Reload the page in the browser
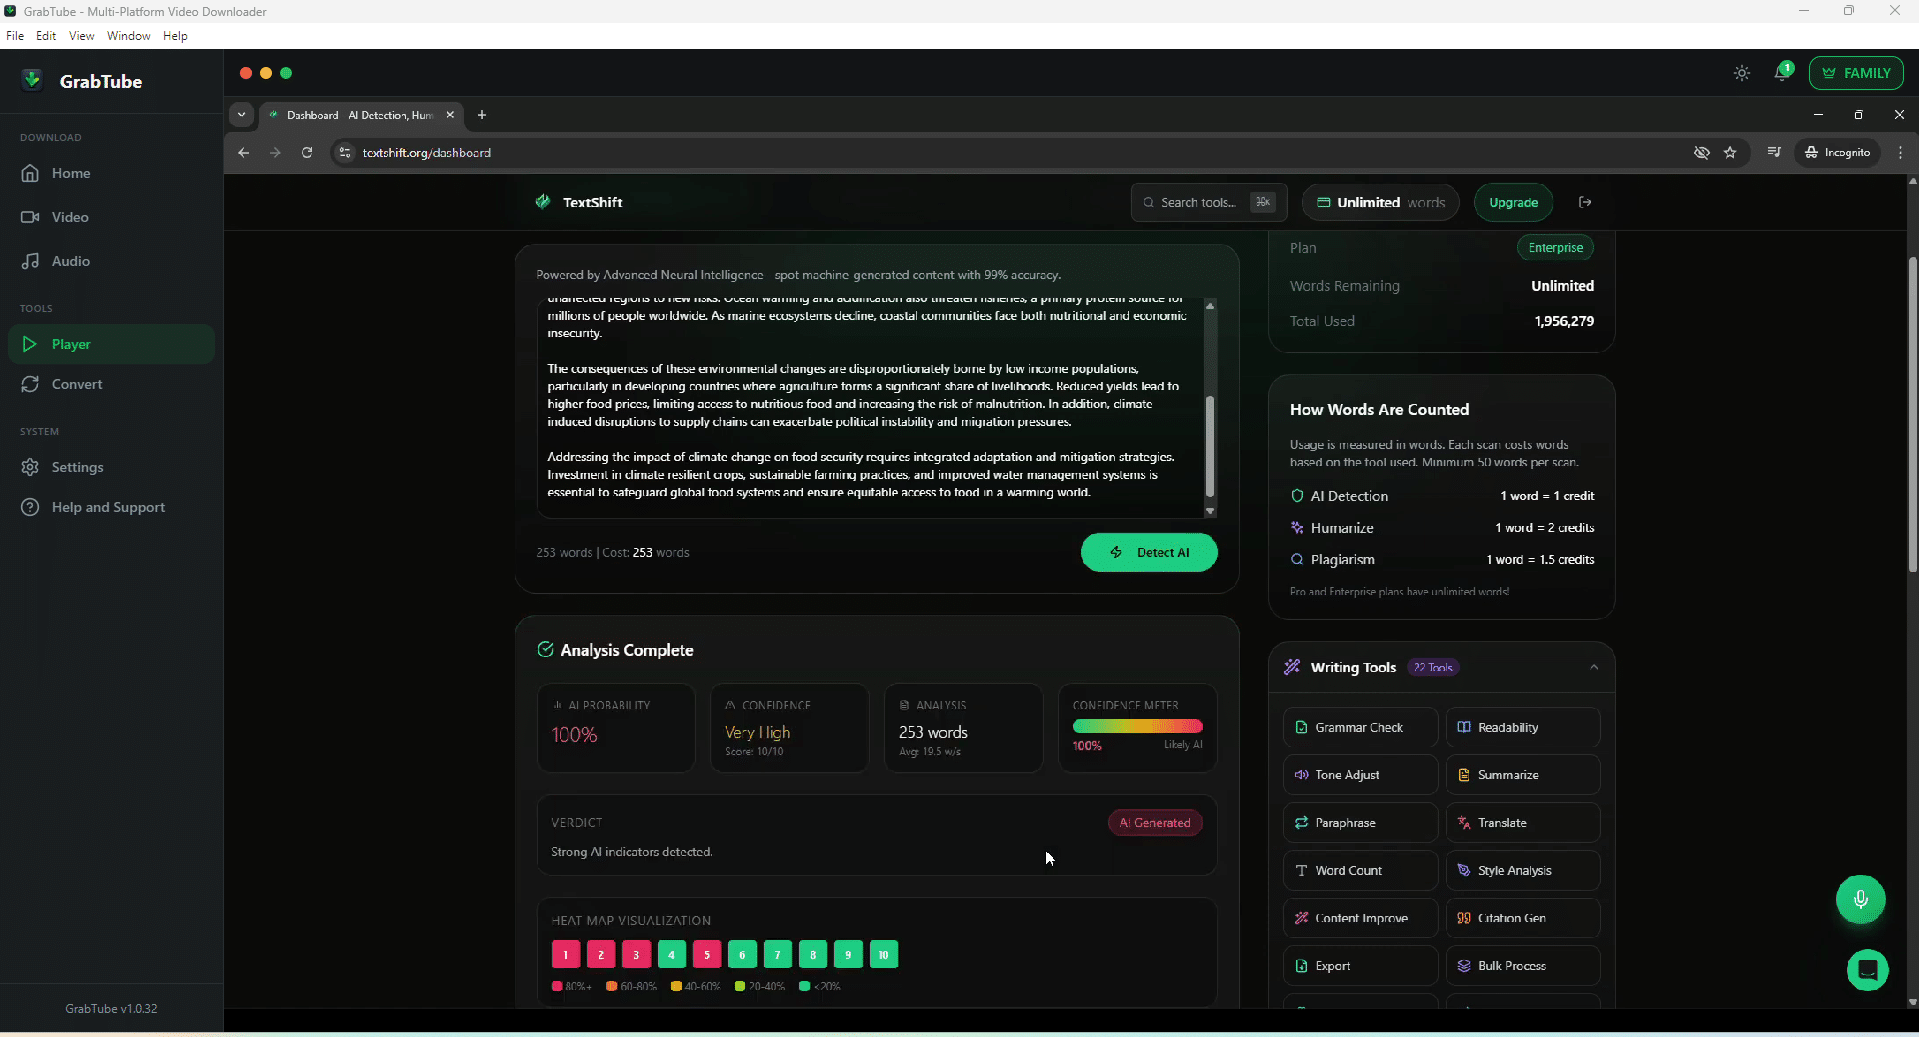 [x=307, y=153]
